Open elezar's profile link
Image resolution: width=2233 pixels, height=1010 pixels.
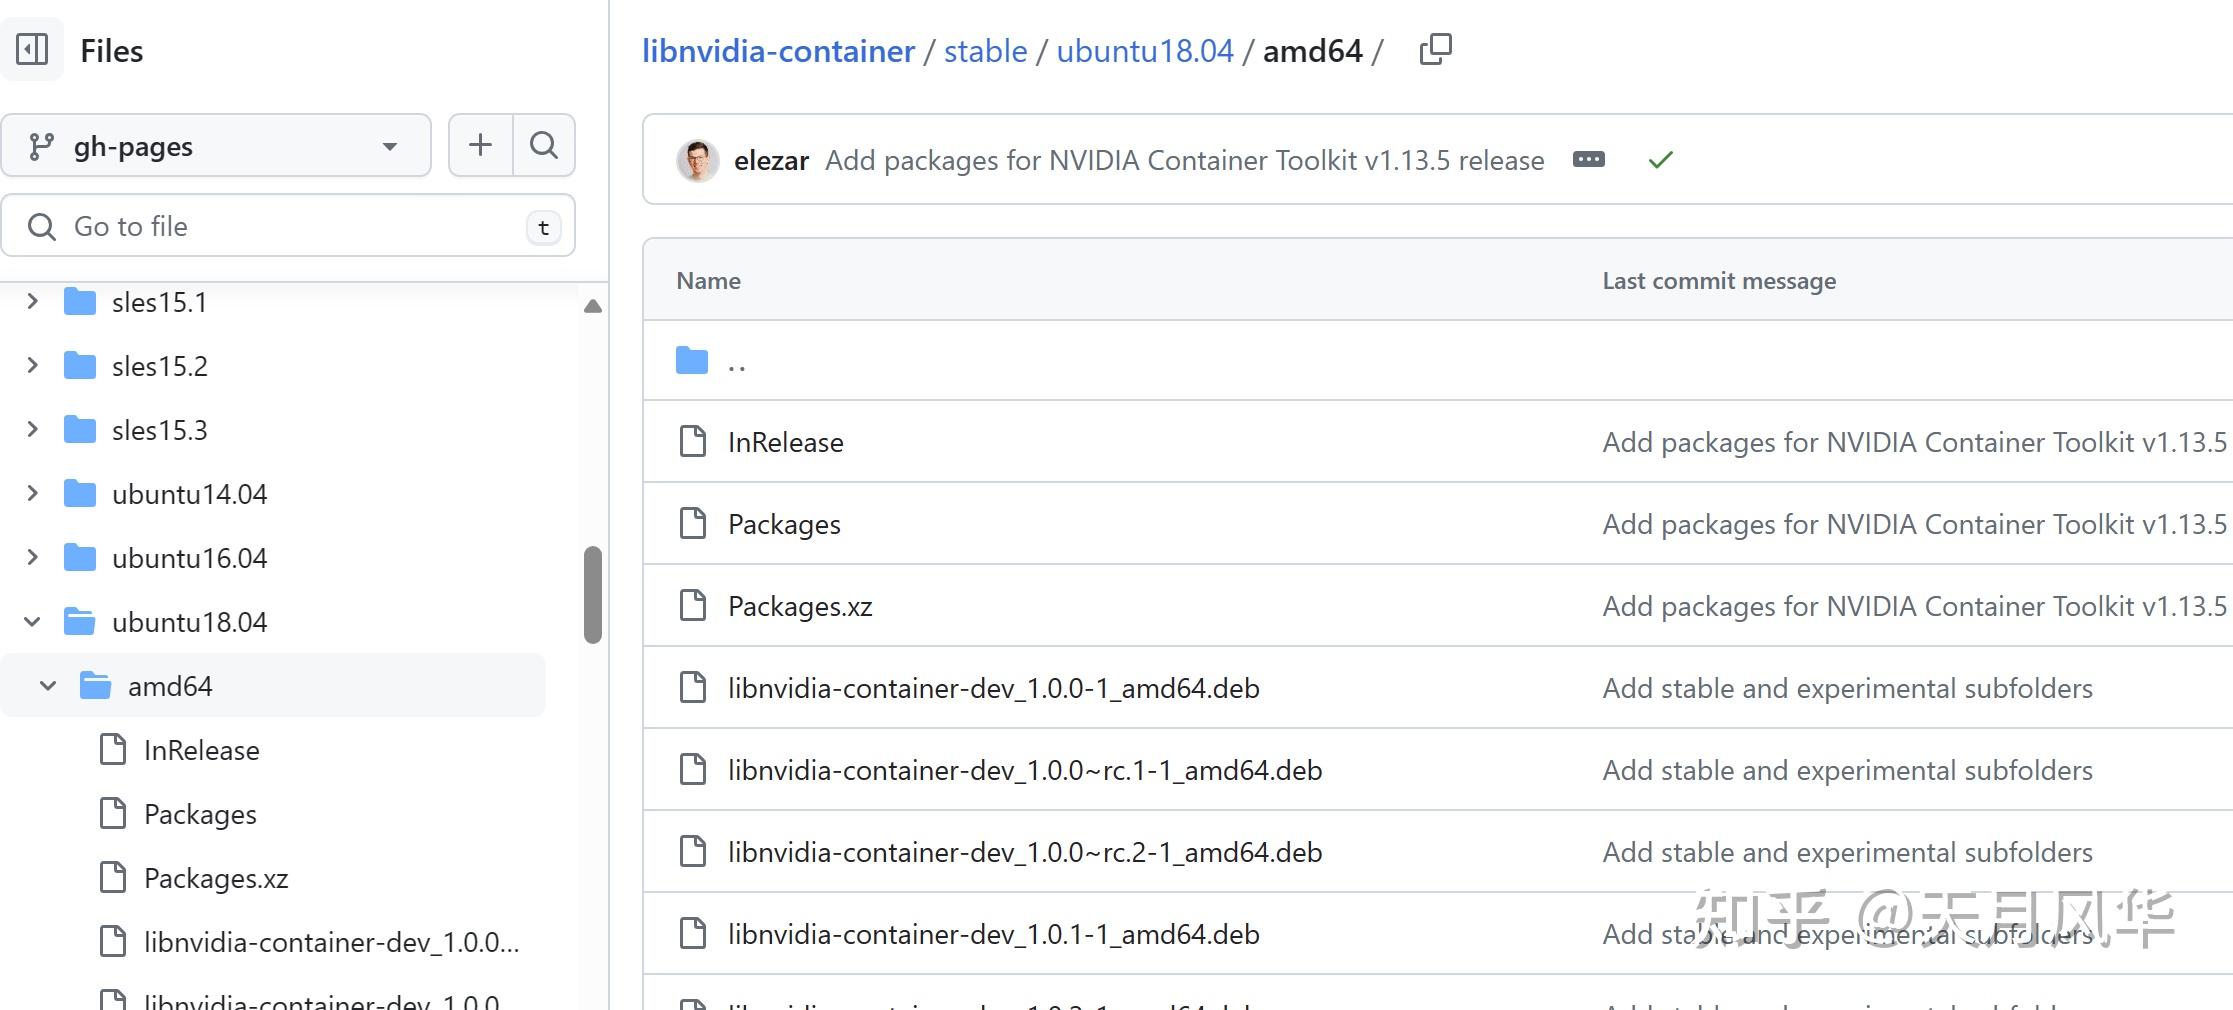[x=771, y=160]
